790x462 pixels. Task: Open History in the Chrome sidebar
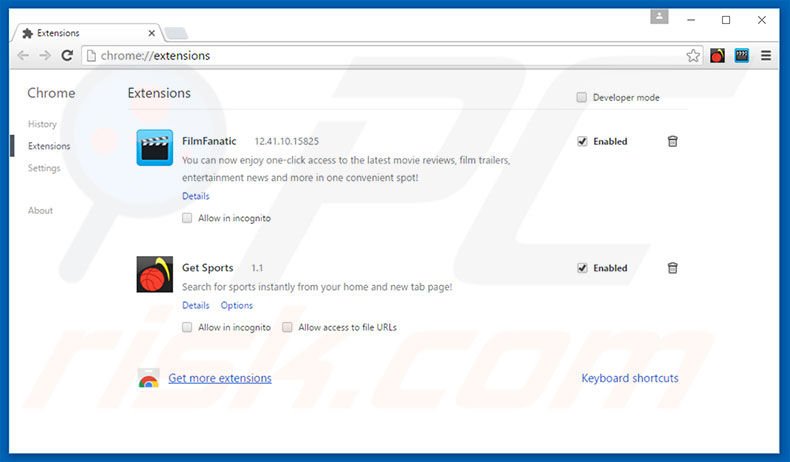[x=42, y=124]
